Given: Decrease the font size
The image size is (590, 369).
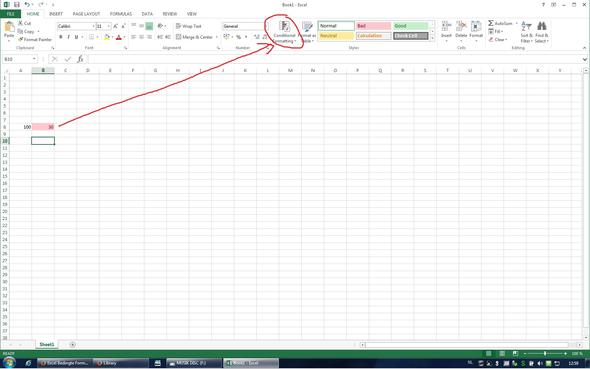Looking at the screenshot, I should [123, 26].
